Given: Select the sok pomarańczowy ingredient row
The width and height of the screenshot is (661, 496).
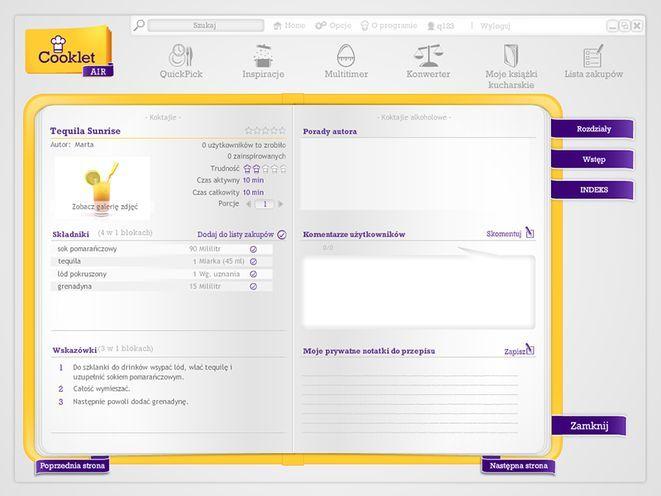Looking at the screenshot, I should click(161, 249).
